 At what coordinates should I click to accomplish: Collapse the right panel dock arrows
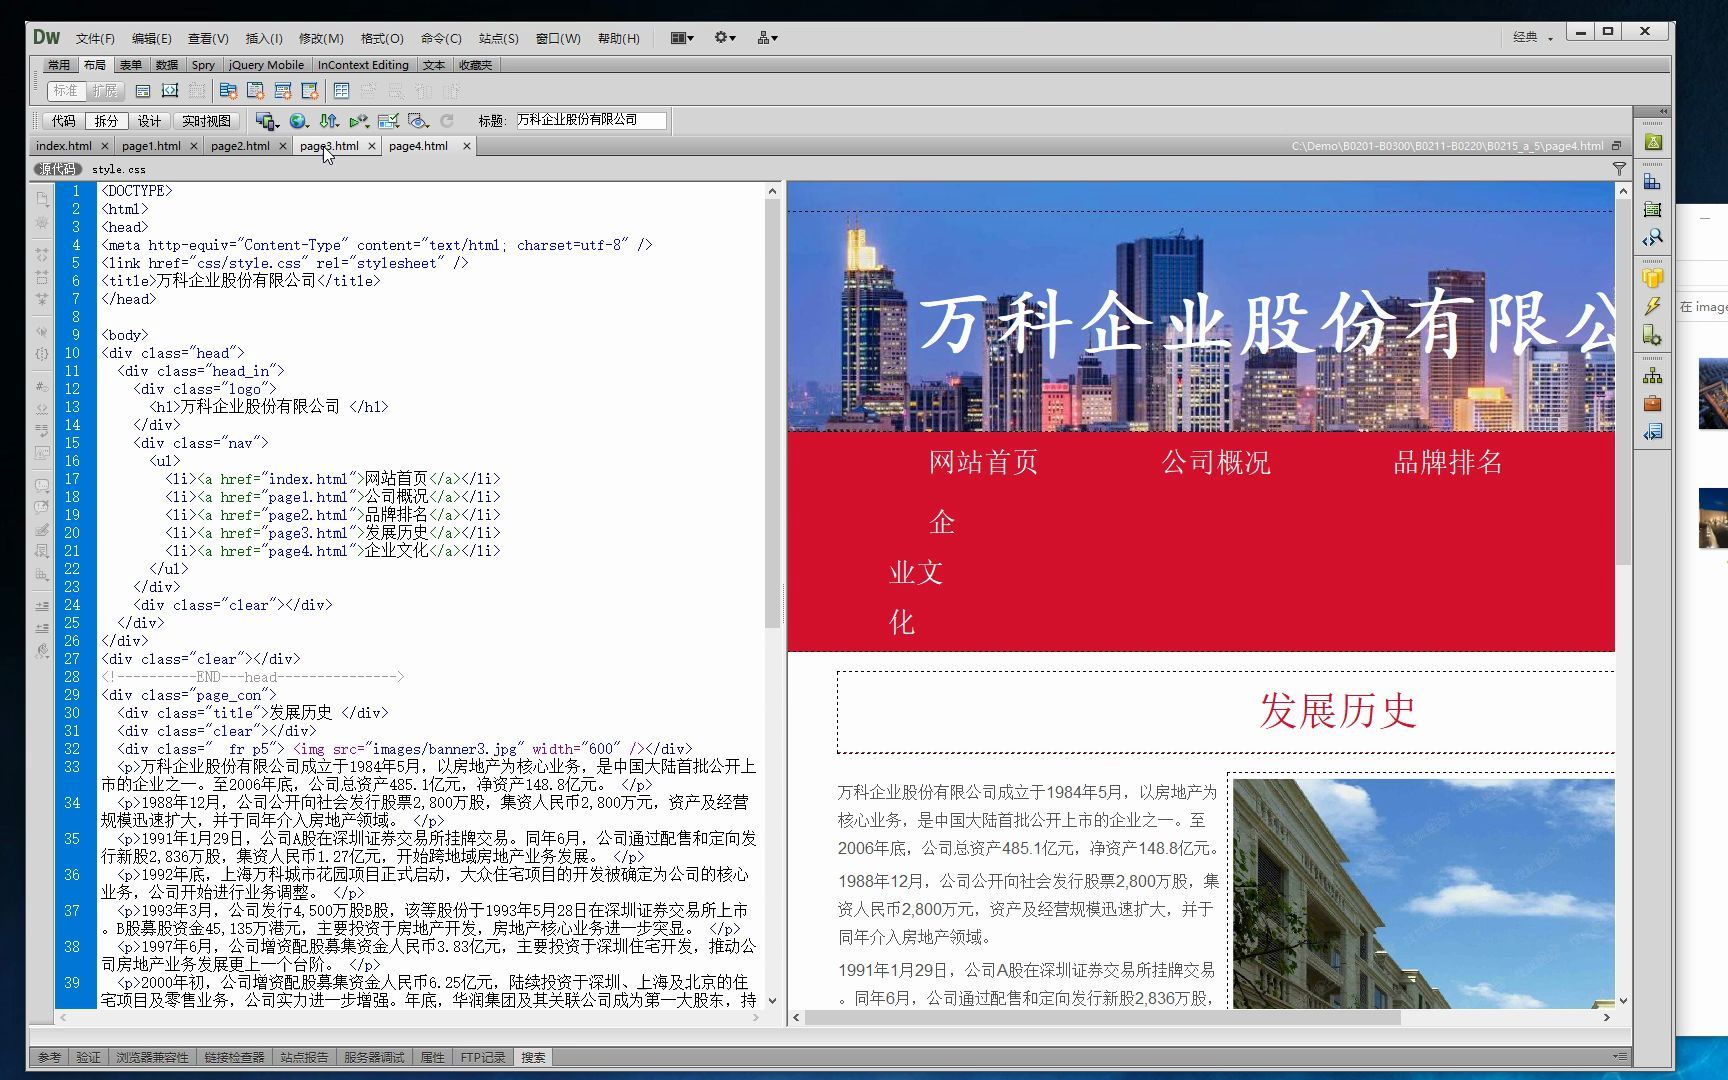[1664, 111]
